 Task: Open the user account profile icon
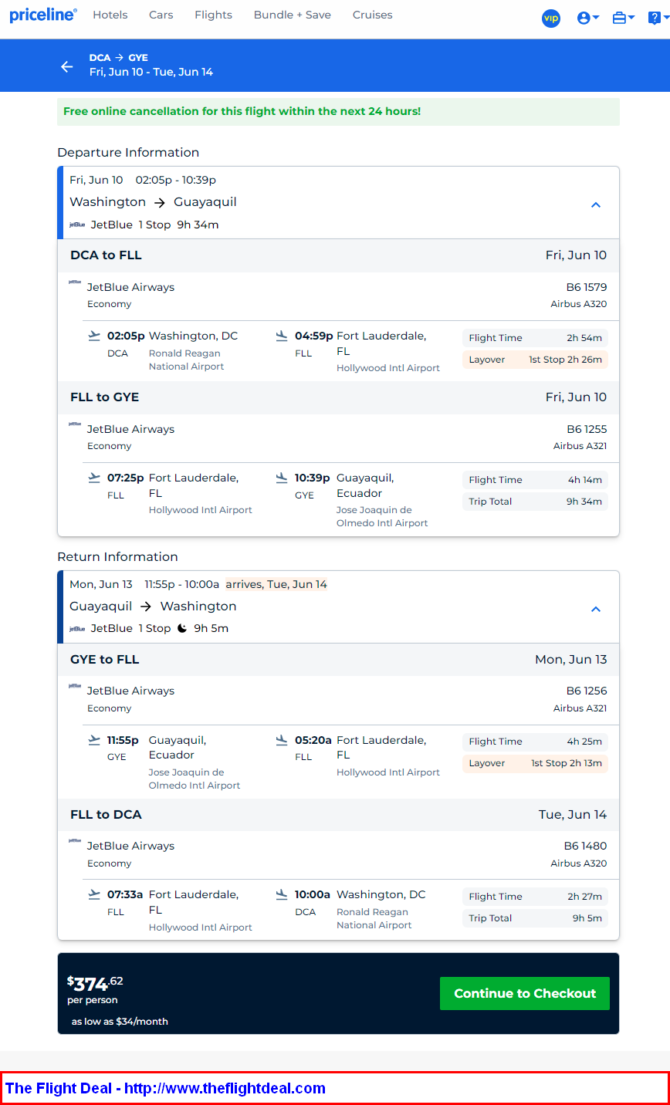pyautogui.click(x=588, y=18)
